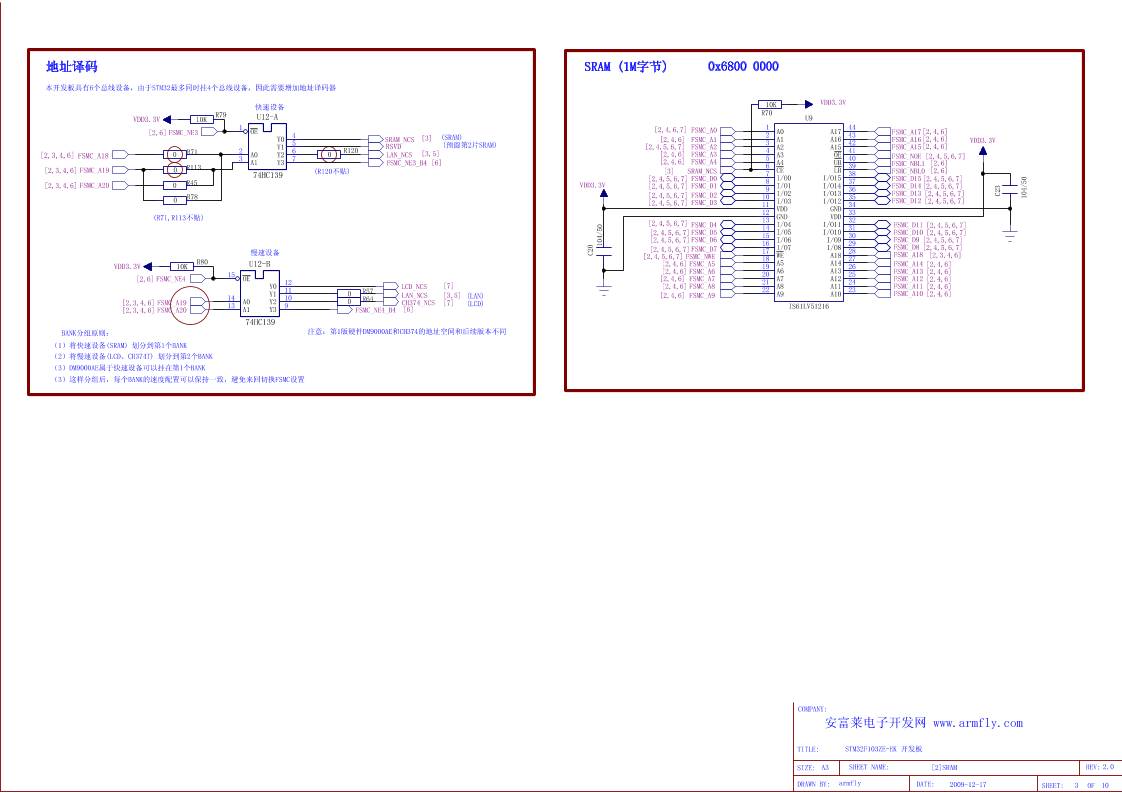The width and height of the screenshot is (1122, 793).
Task: Click the LCD_NCS output port
Action: 413,287
